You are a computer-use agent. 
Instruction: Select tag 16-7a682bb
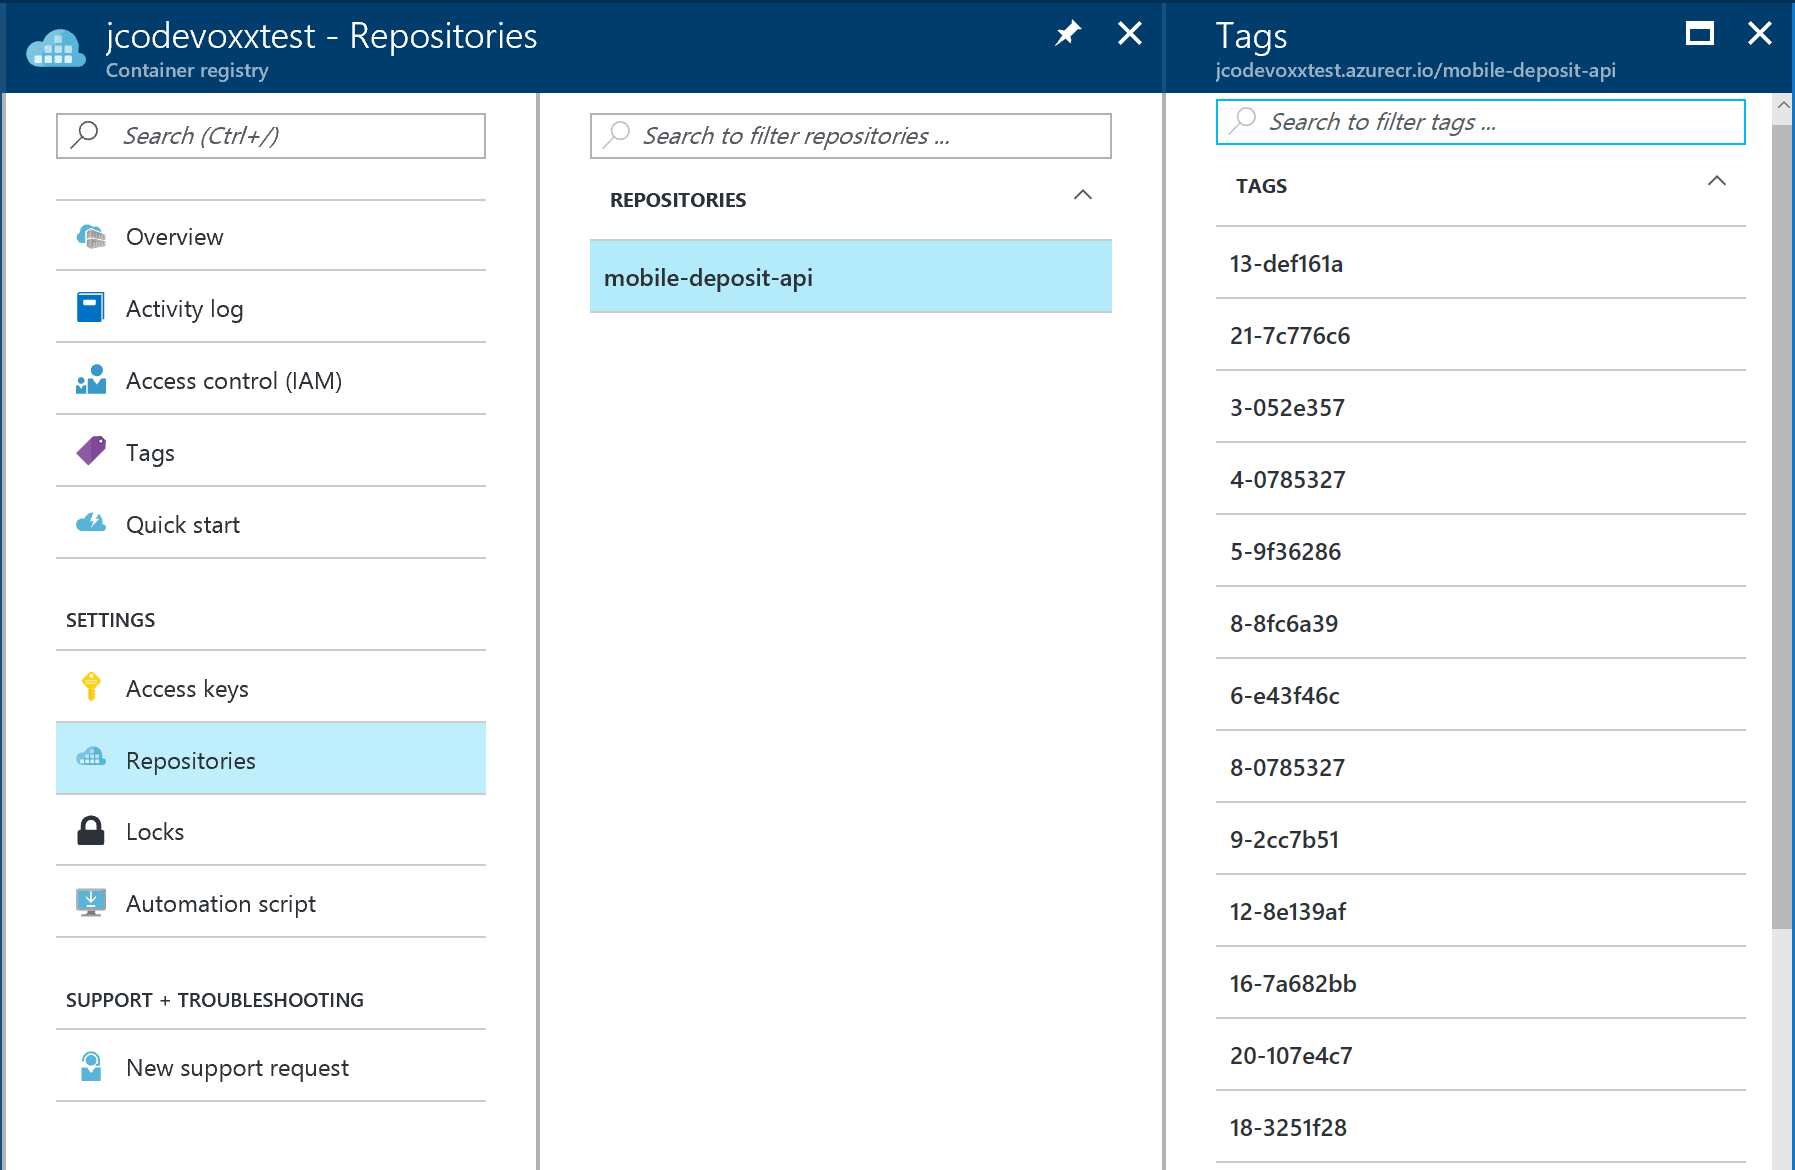[x=1481, y=983]
